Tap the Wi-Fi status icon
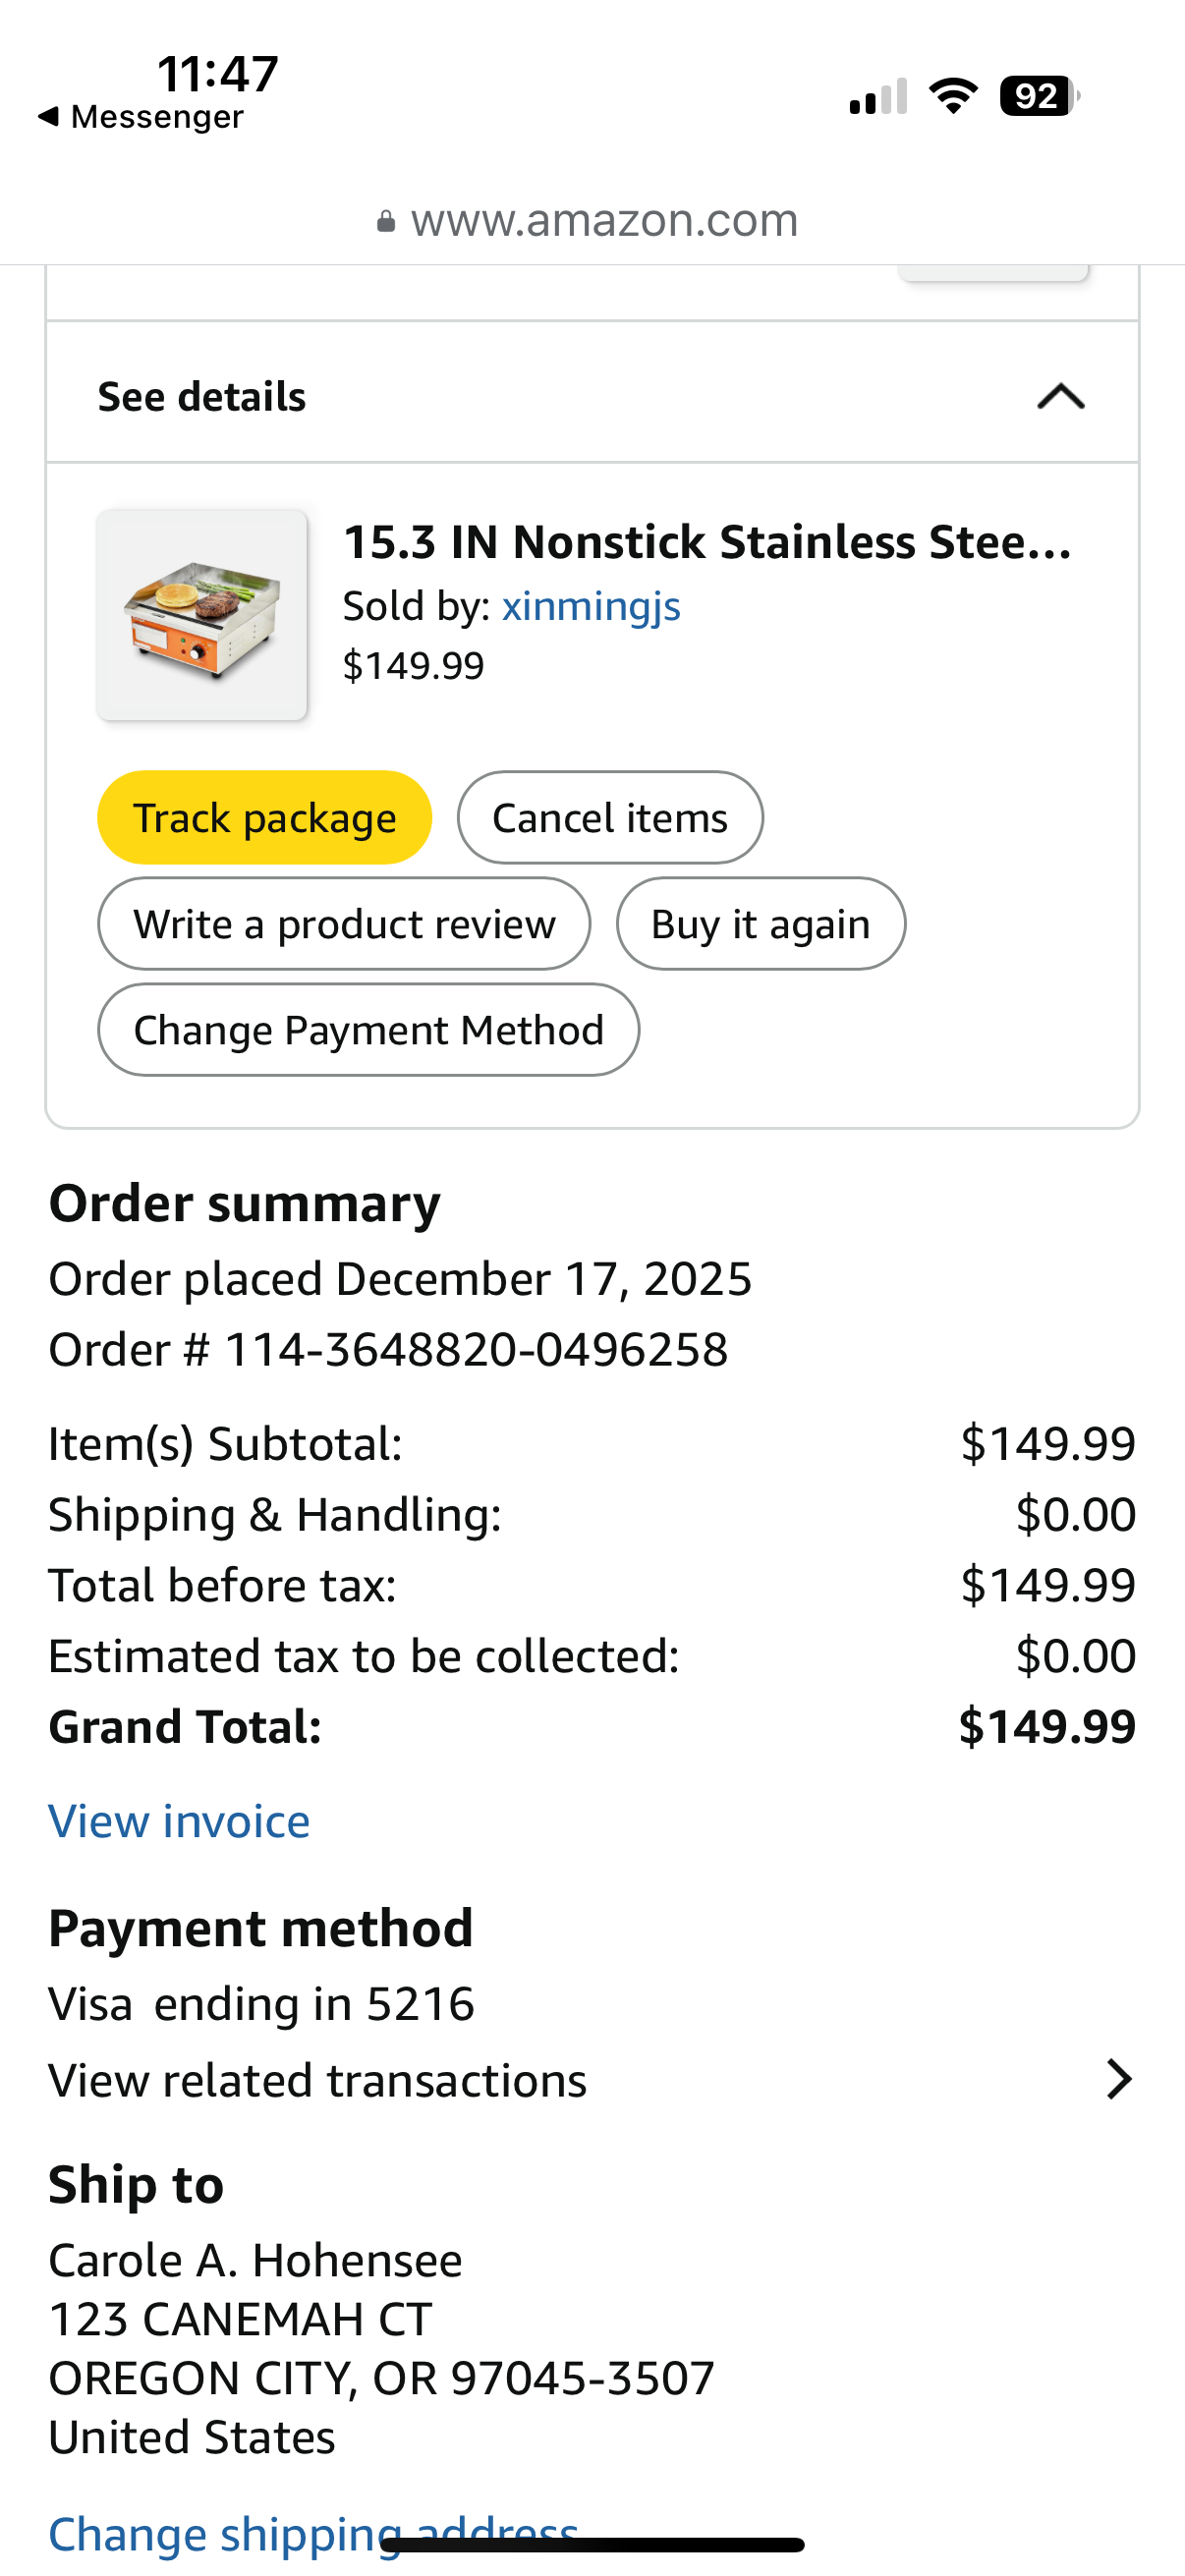This screenshot has width=1185, height=2576. [953, 96]
